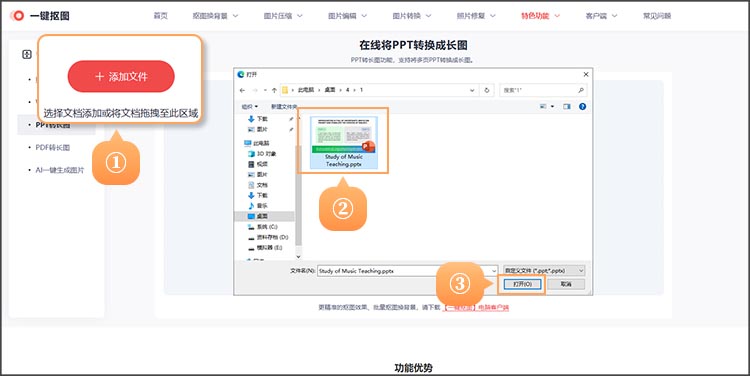Go back with the dialog's back arrow
The image size is (750, 376).
click(x=243, y=90)
